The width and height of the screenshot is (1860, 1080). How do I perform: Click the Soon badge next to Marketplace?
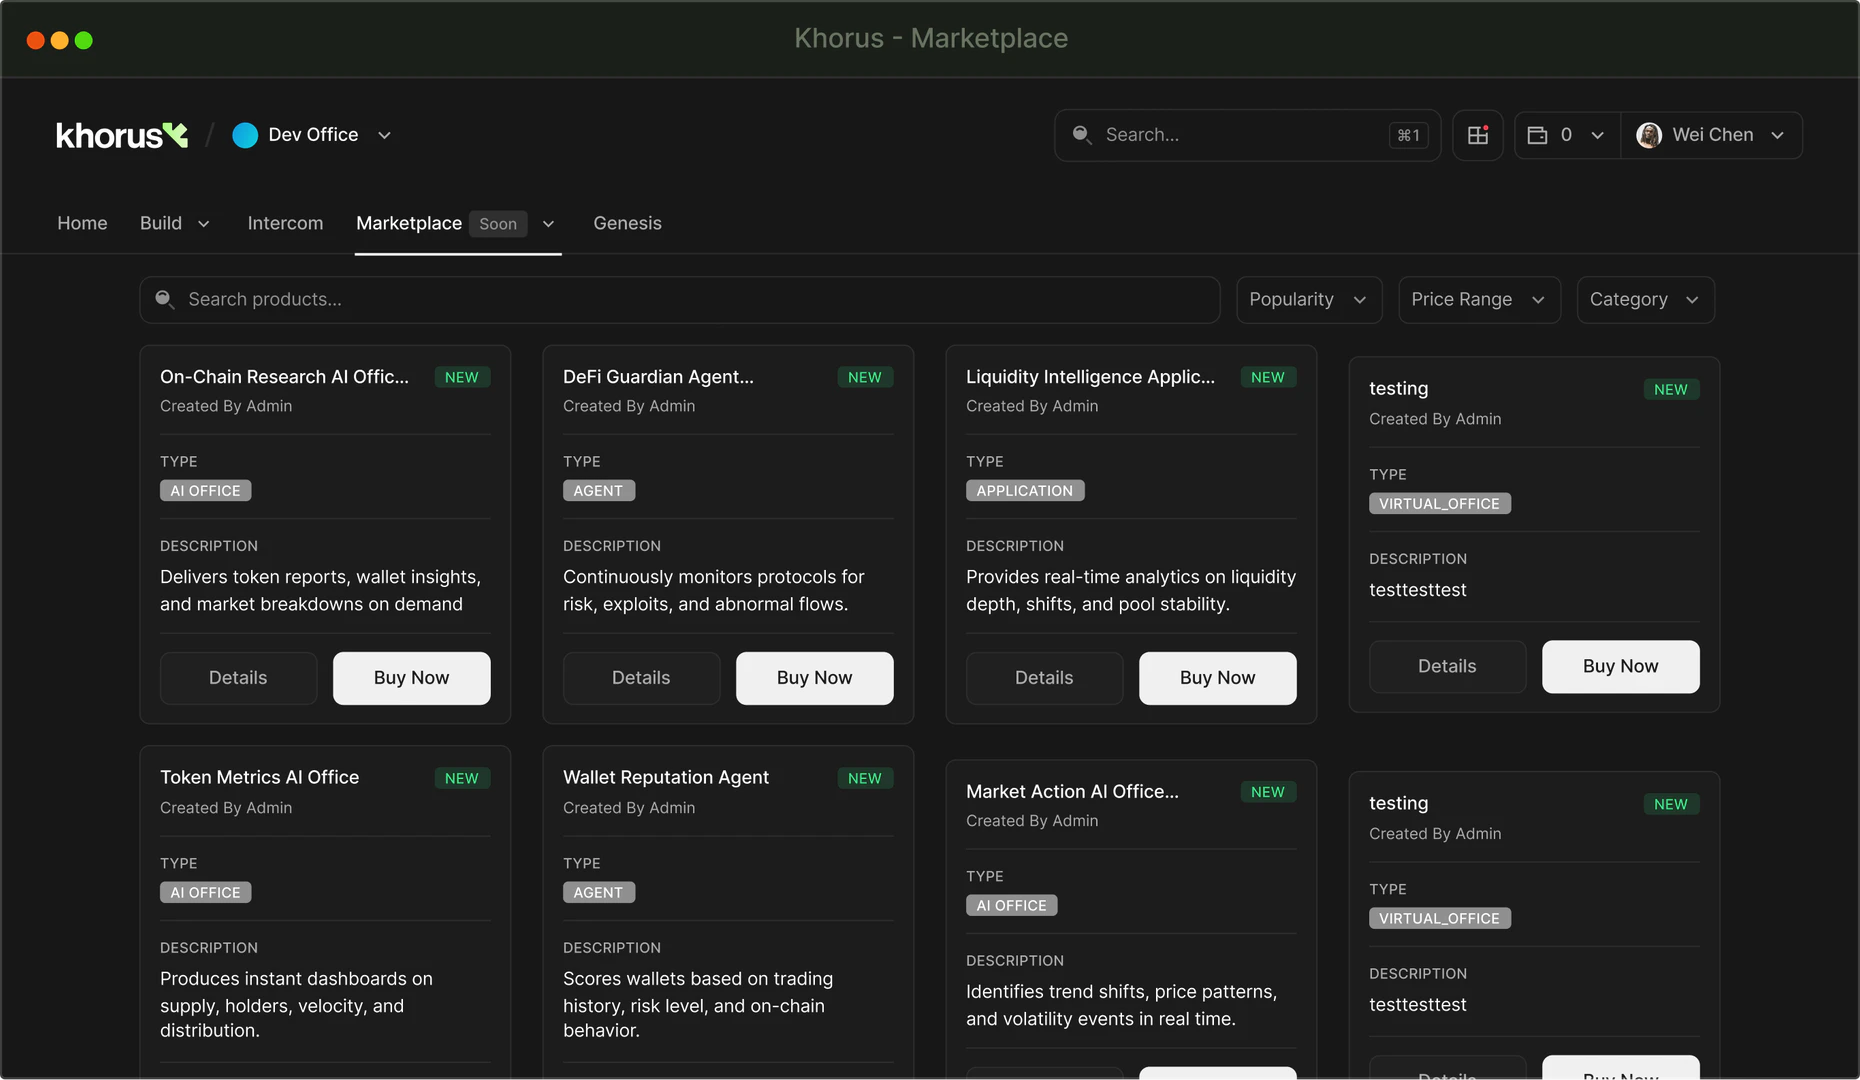(x=498, y=224)
